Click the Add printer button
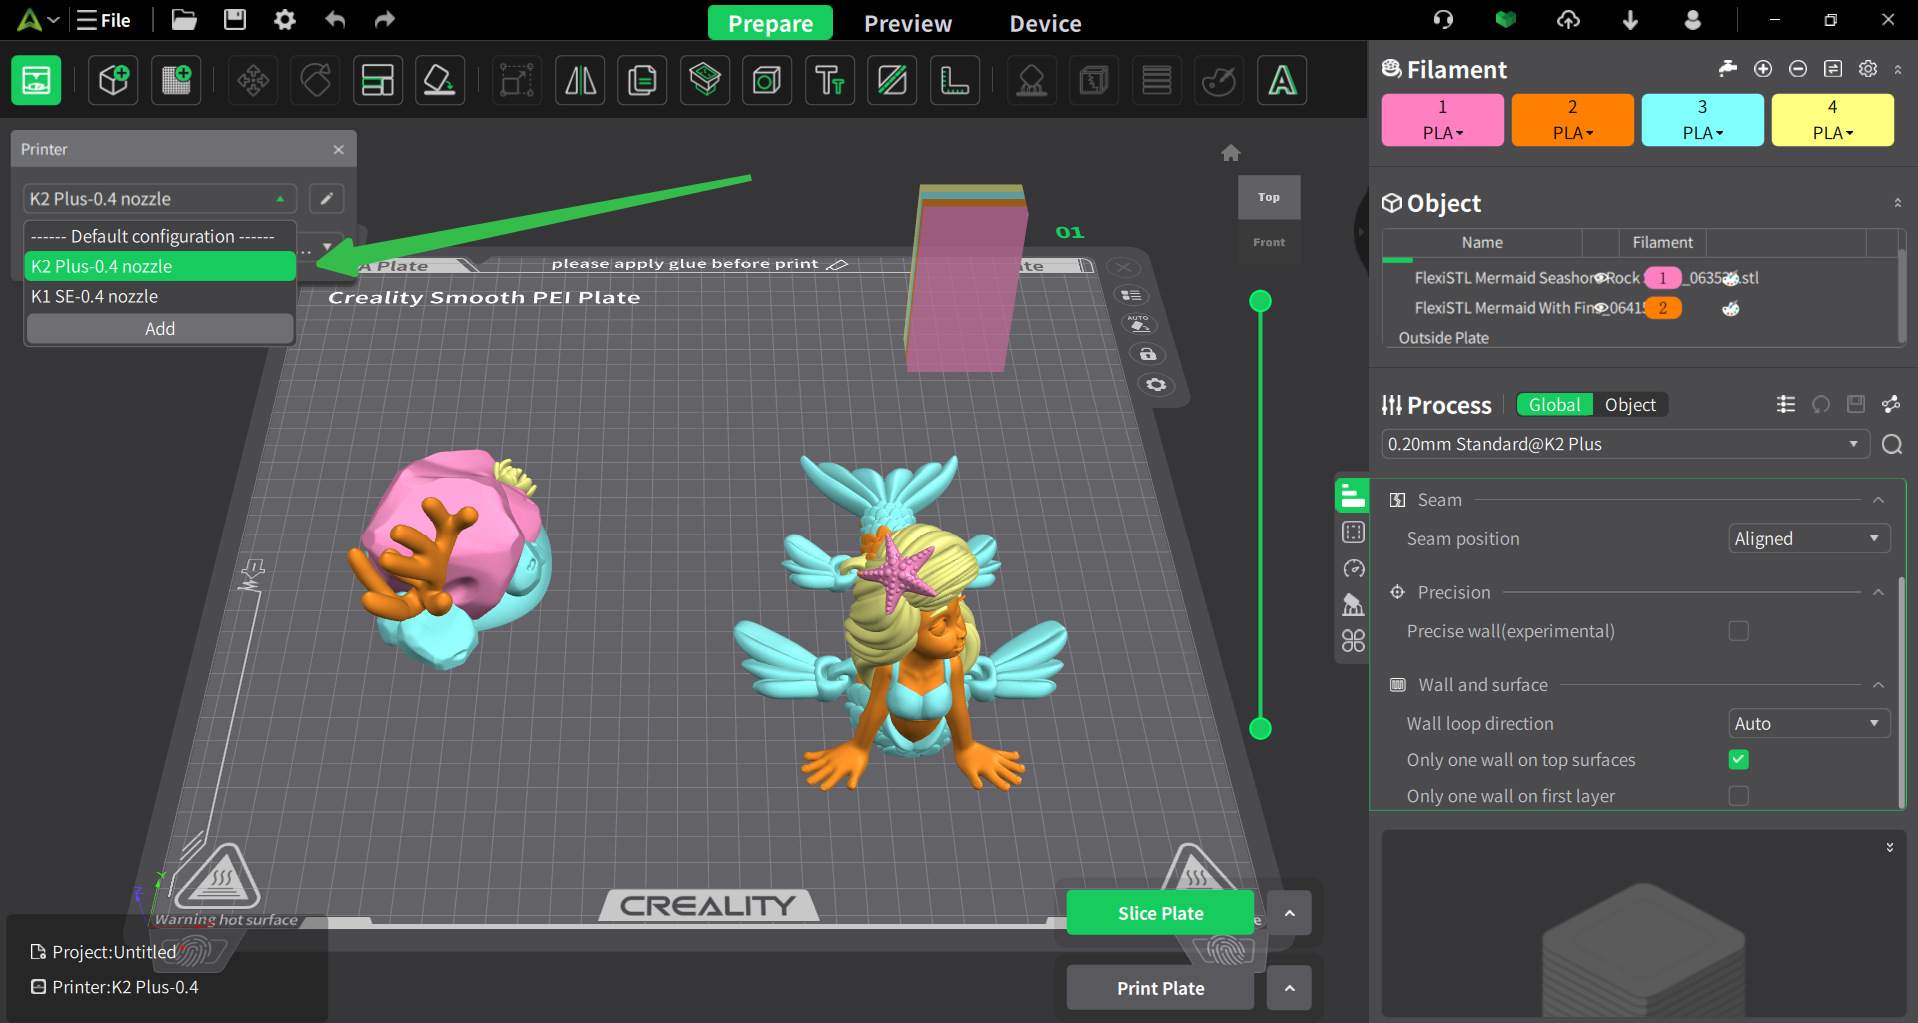Image resolution: width=1918 pixels, height=1023 pixels. click(159, 328)
